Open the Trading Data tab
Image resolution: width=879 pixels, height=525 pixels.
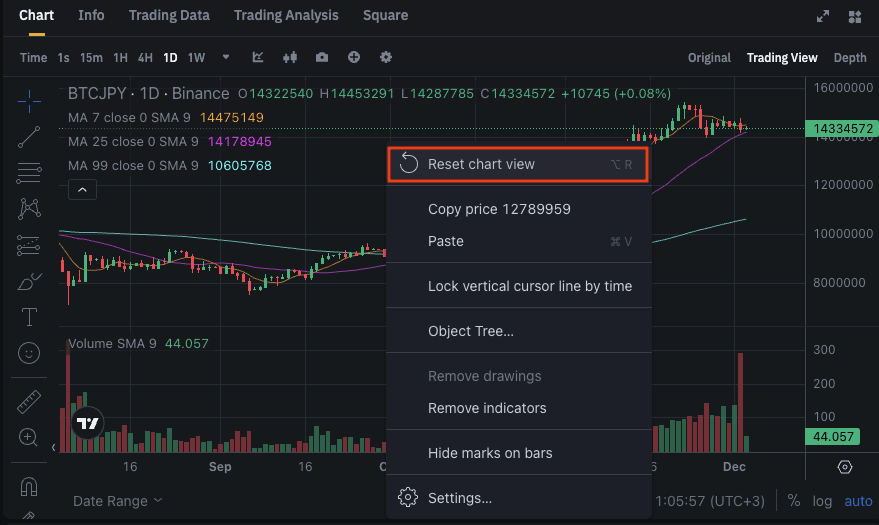click(x=169, y=15)
